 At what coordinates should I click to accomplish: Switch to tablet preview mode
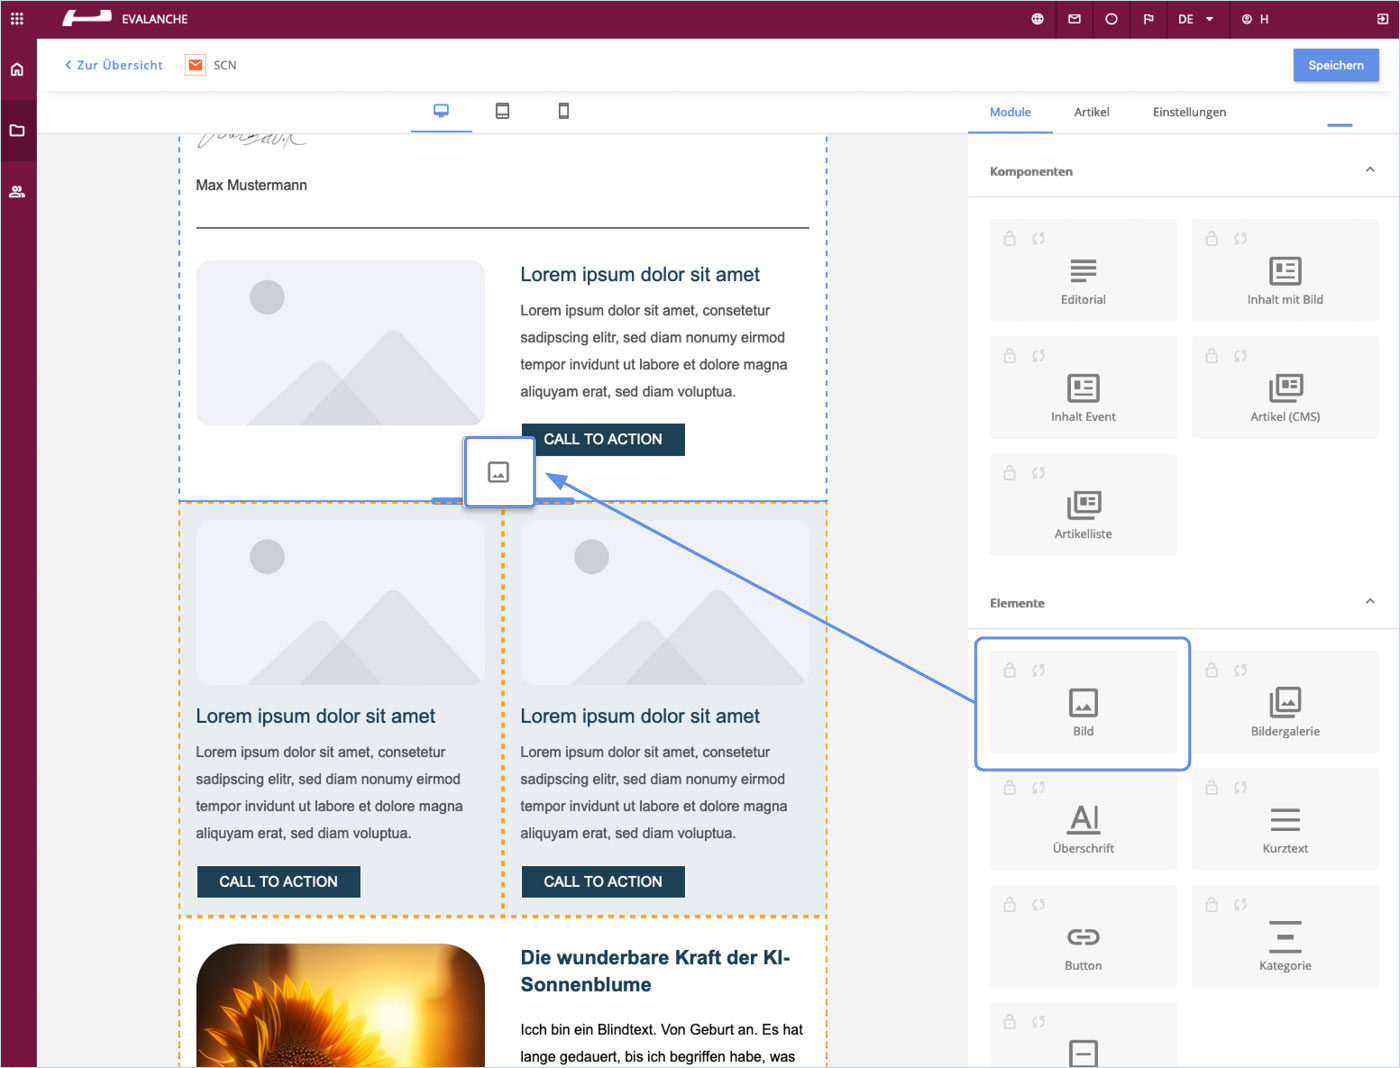502,111
